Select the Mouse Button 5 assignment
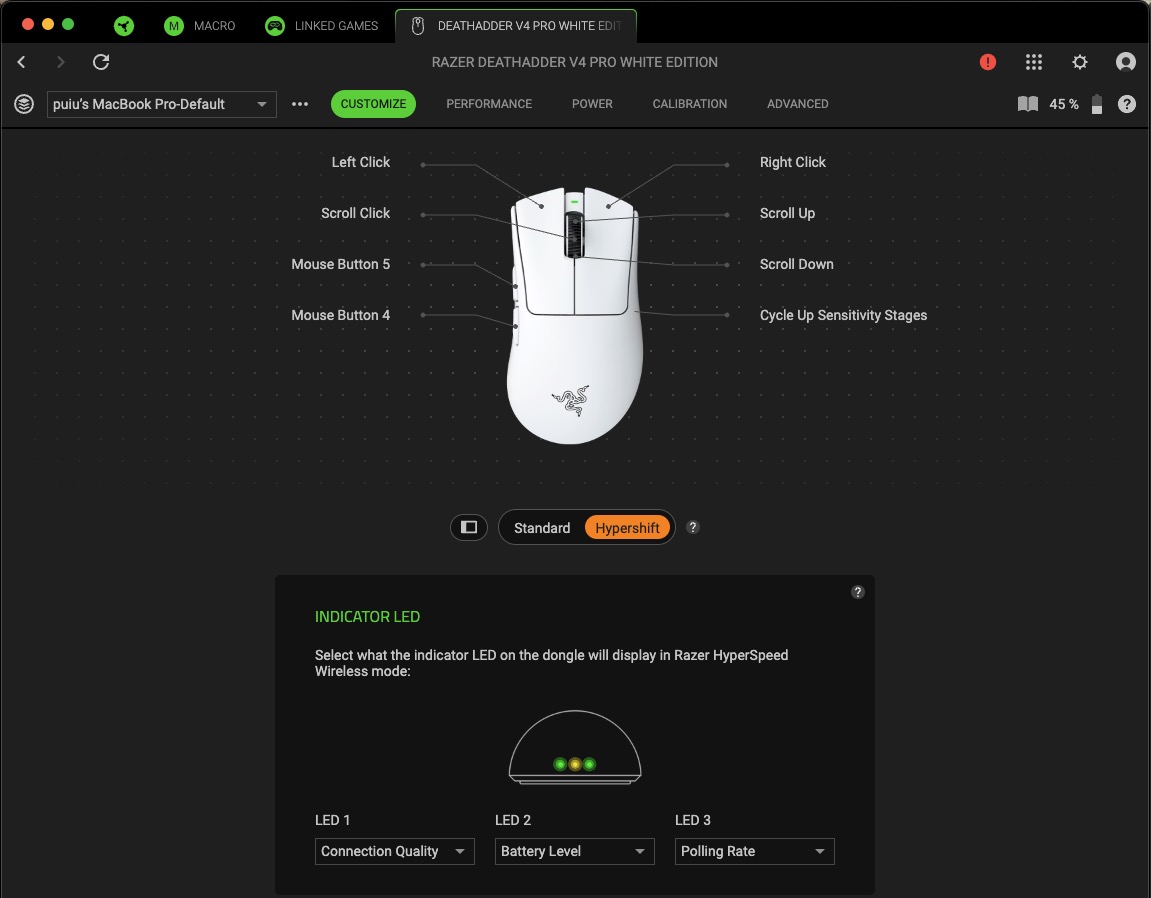The width and height of the screenshot is (1151, 898). tap(341, 264)
